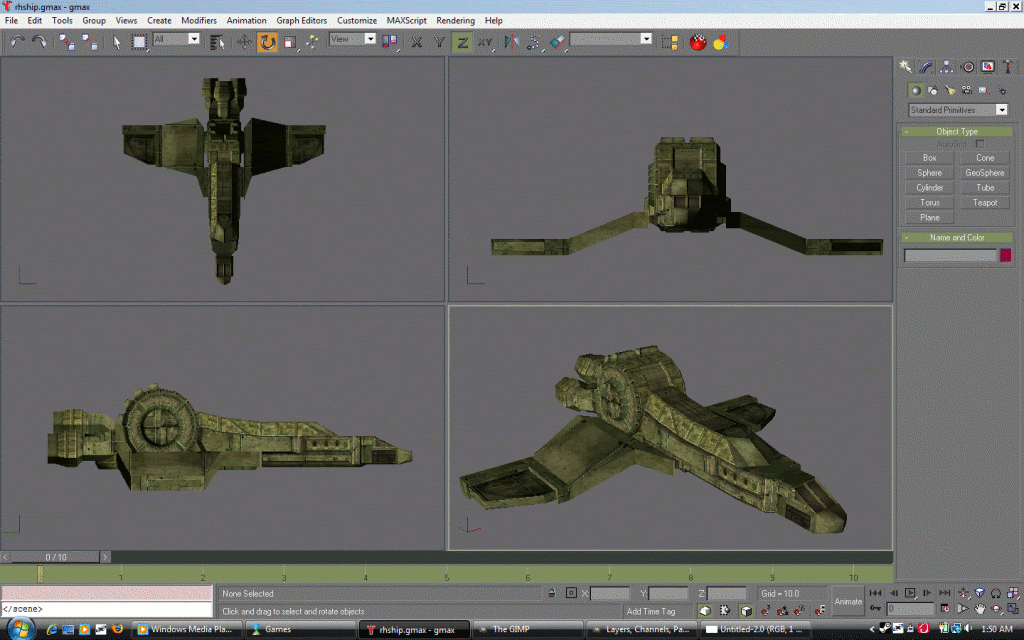Collapse the Object Type rollout
Viewport: 1024px width, 640px height.
[957, 131]
